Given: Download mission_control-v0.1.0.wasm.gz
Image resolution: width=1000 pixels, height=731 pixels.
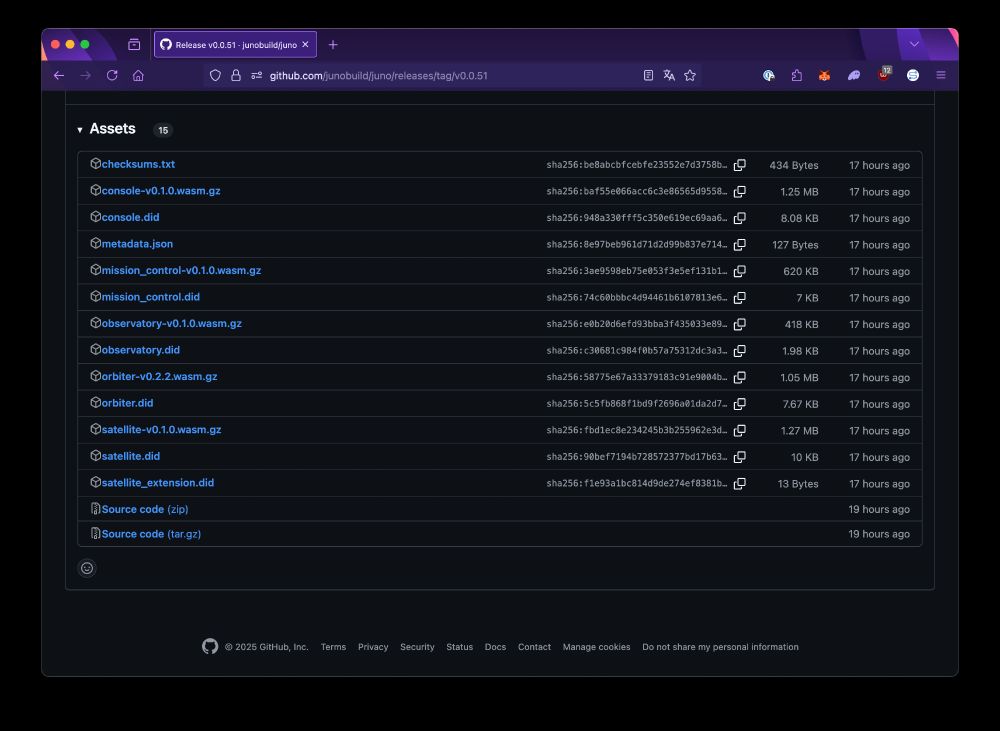Looking at the screenshot, I should pyautogui.click(x=181, y=270).
